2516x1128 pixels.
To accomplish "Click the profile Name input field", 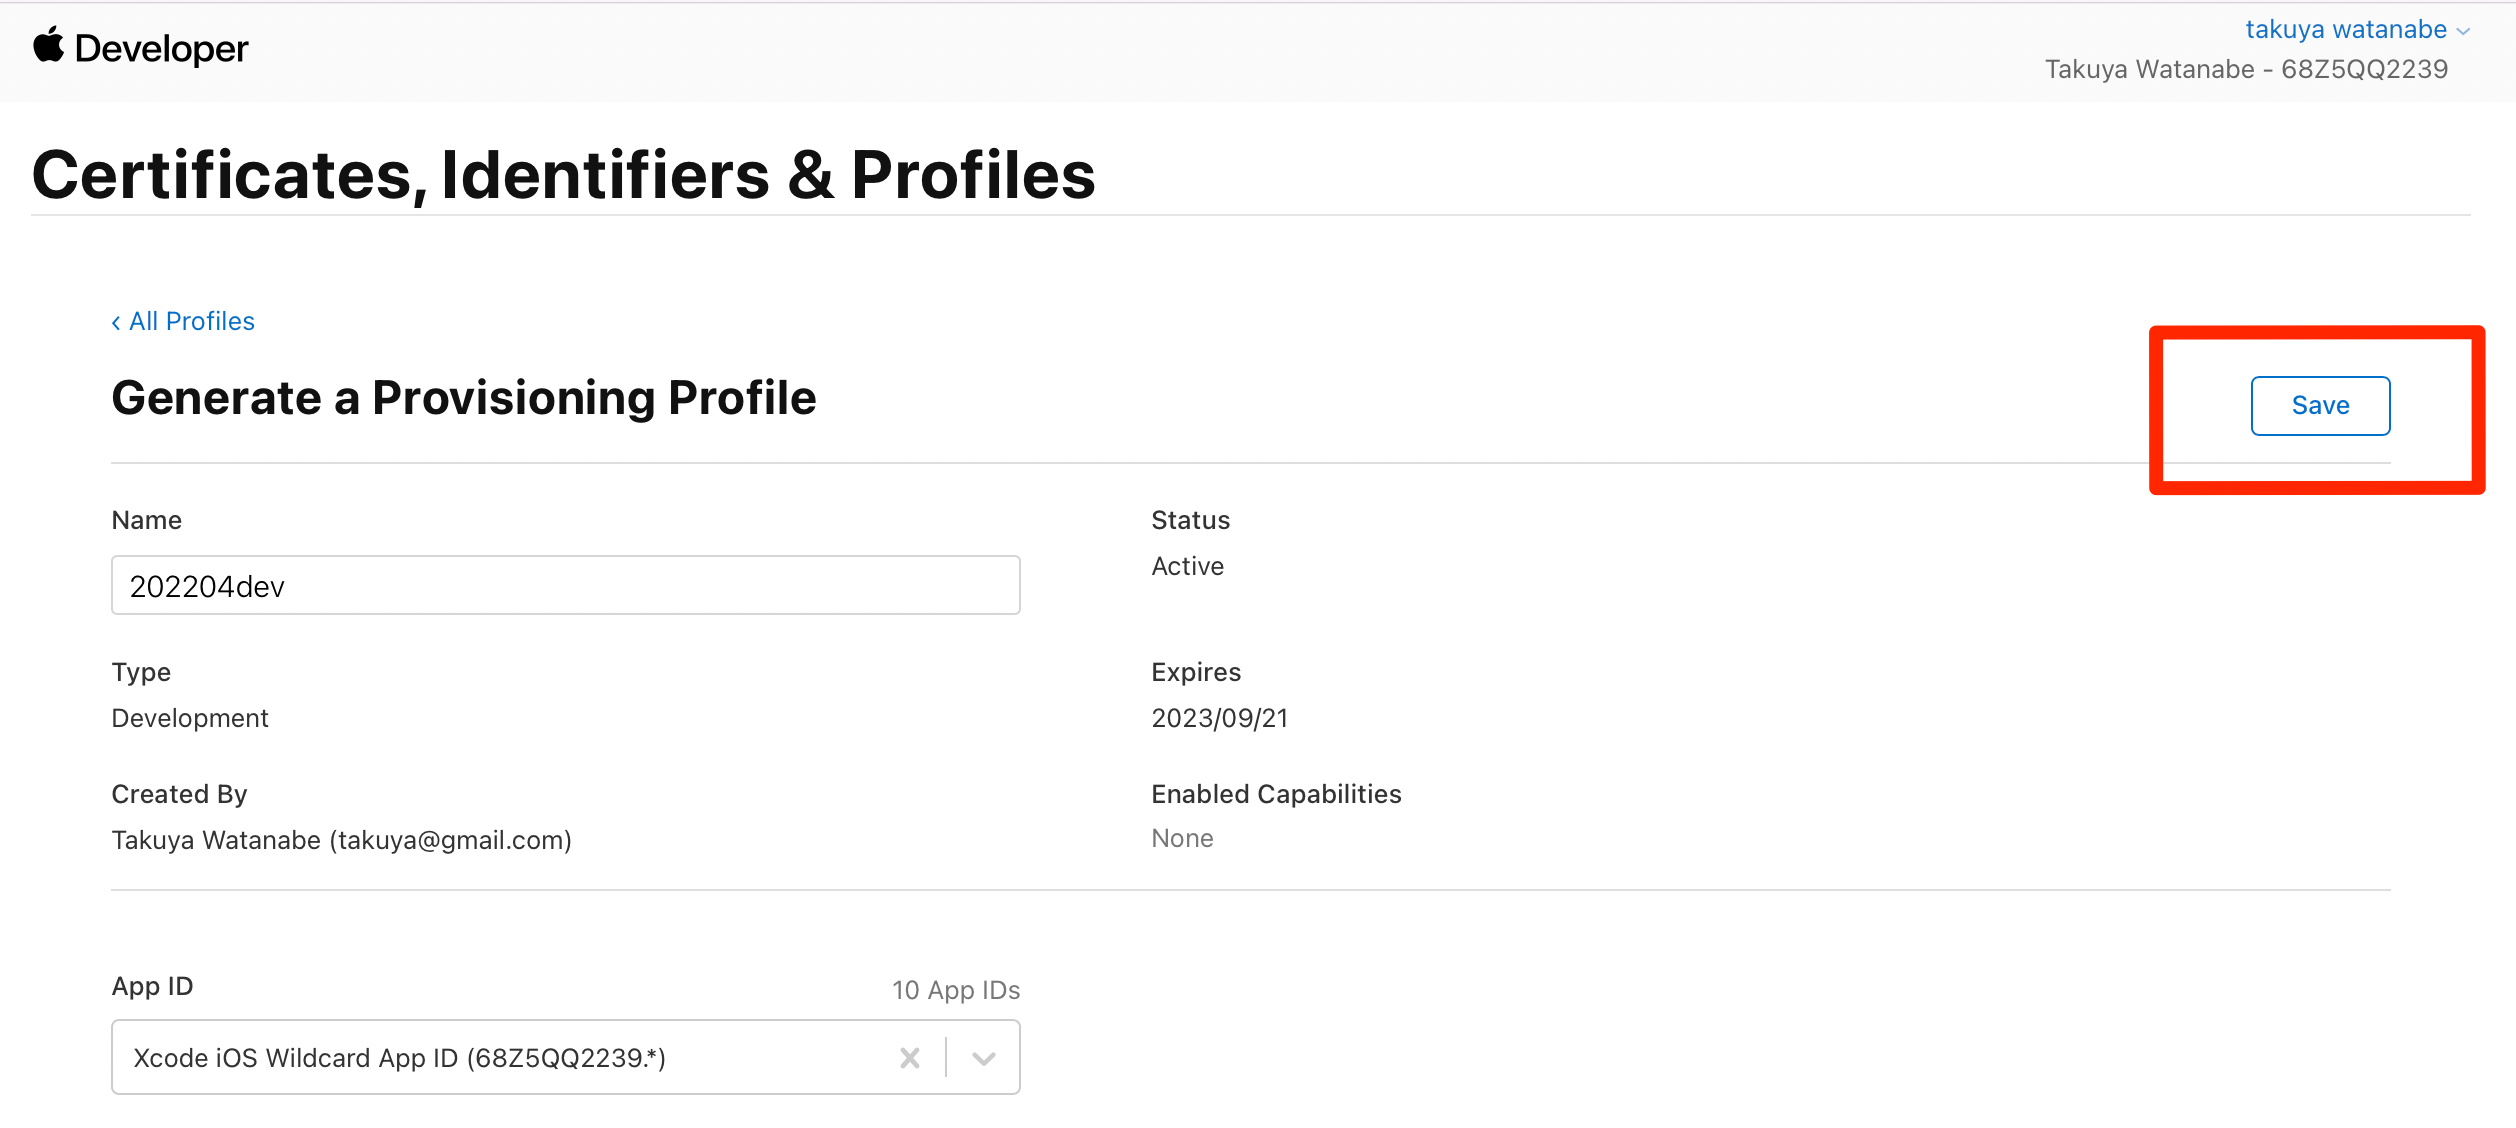I will tap(565, 585).
